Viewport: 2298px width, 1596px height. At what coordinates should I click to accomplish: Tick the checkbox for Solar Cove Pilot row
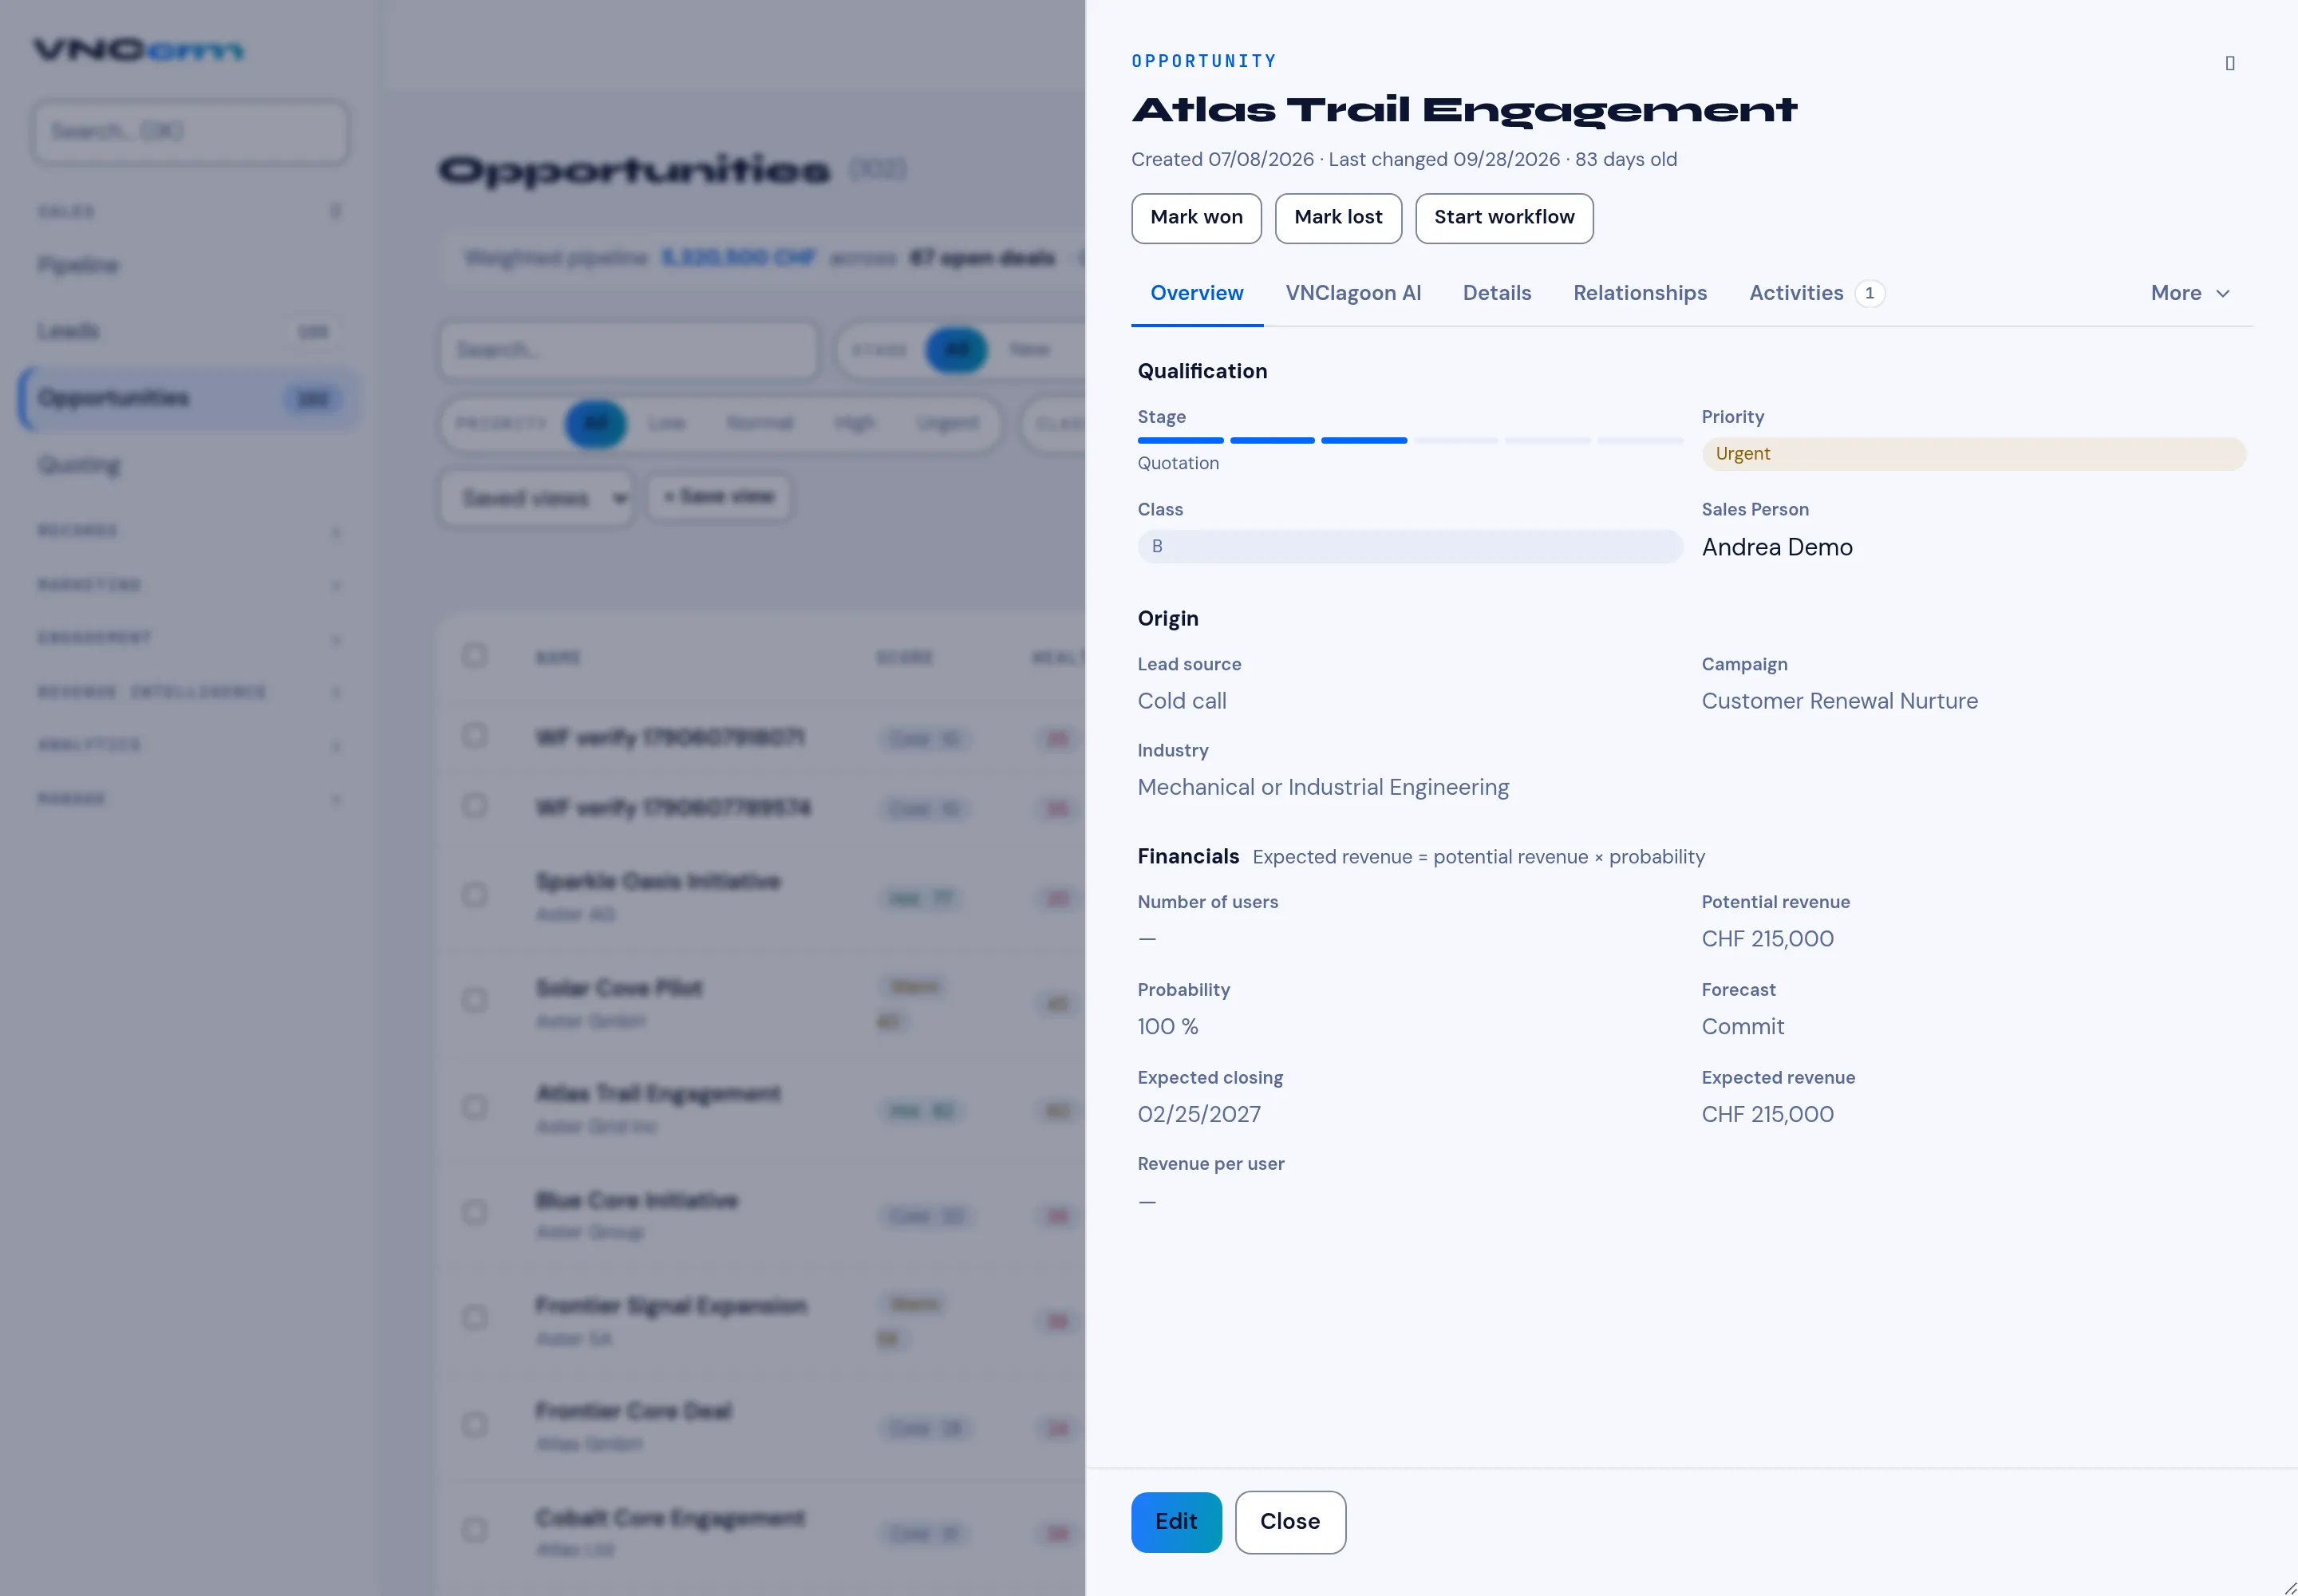pyautogui.click(x=475, y=1001)
